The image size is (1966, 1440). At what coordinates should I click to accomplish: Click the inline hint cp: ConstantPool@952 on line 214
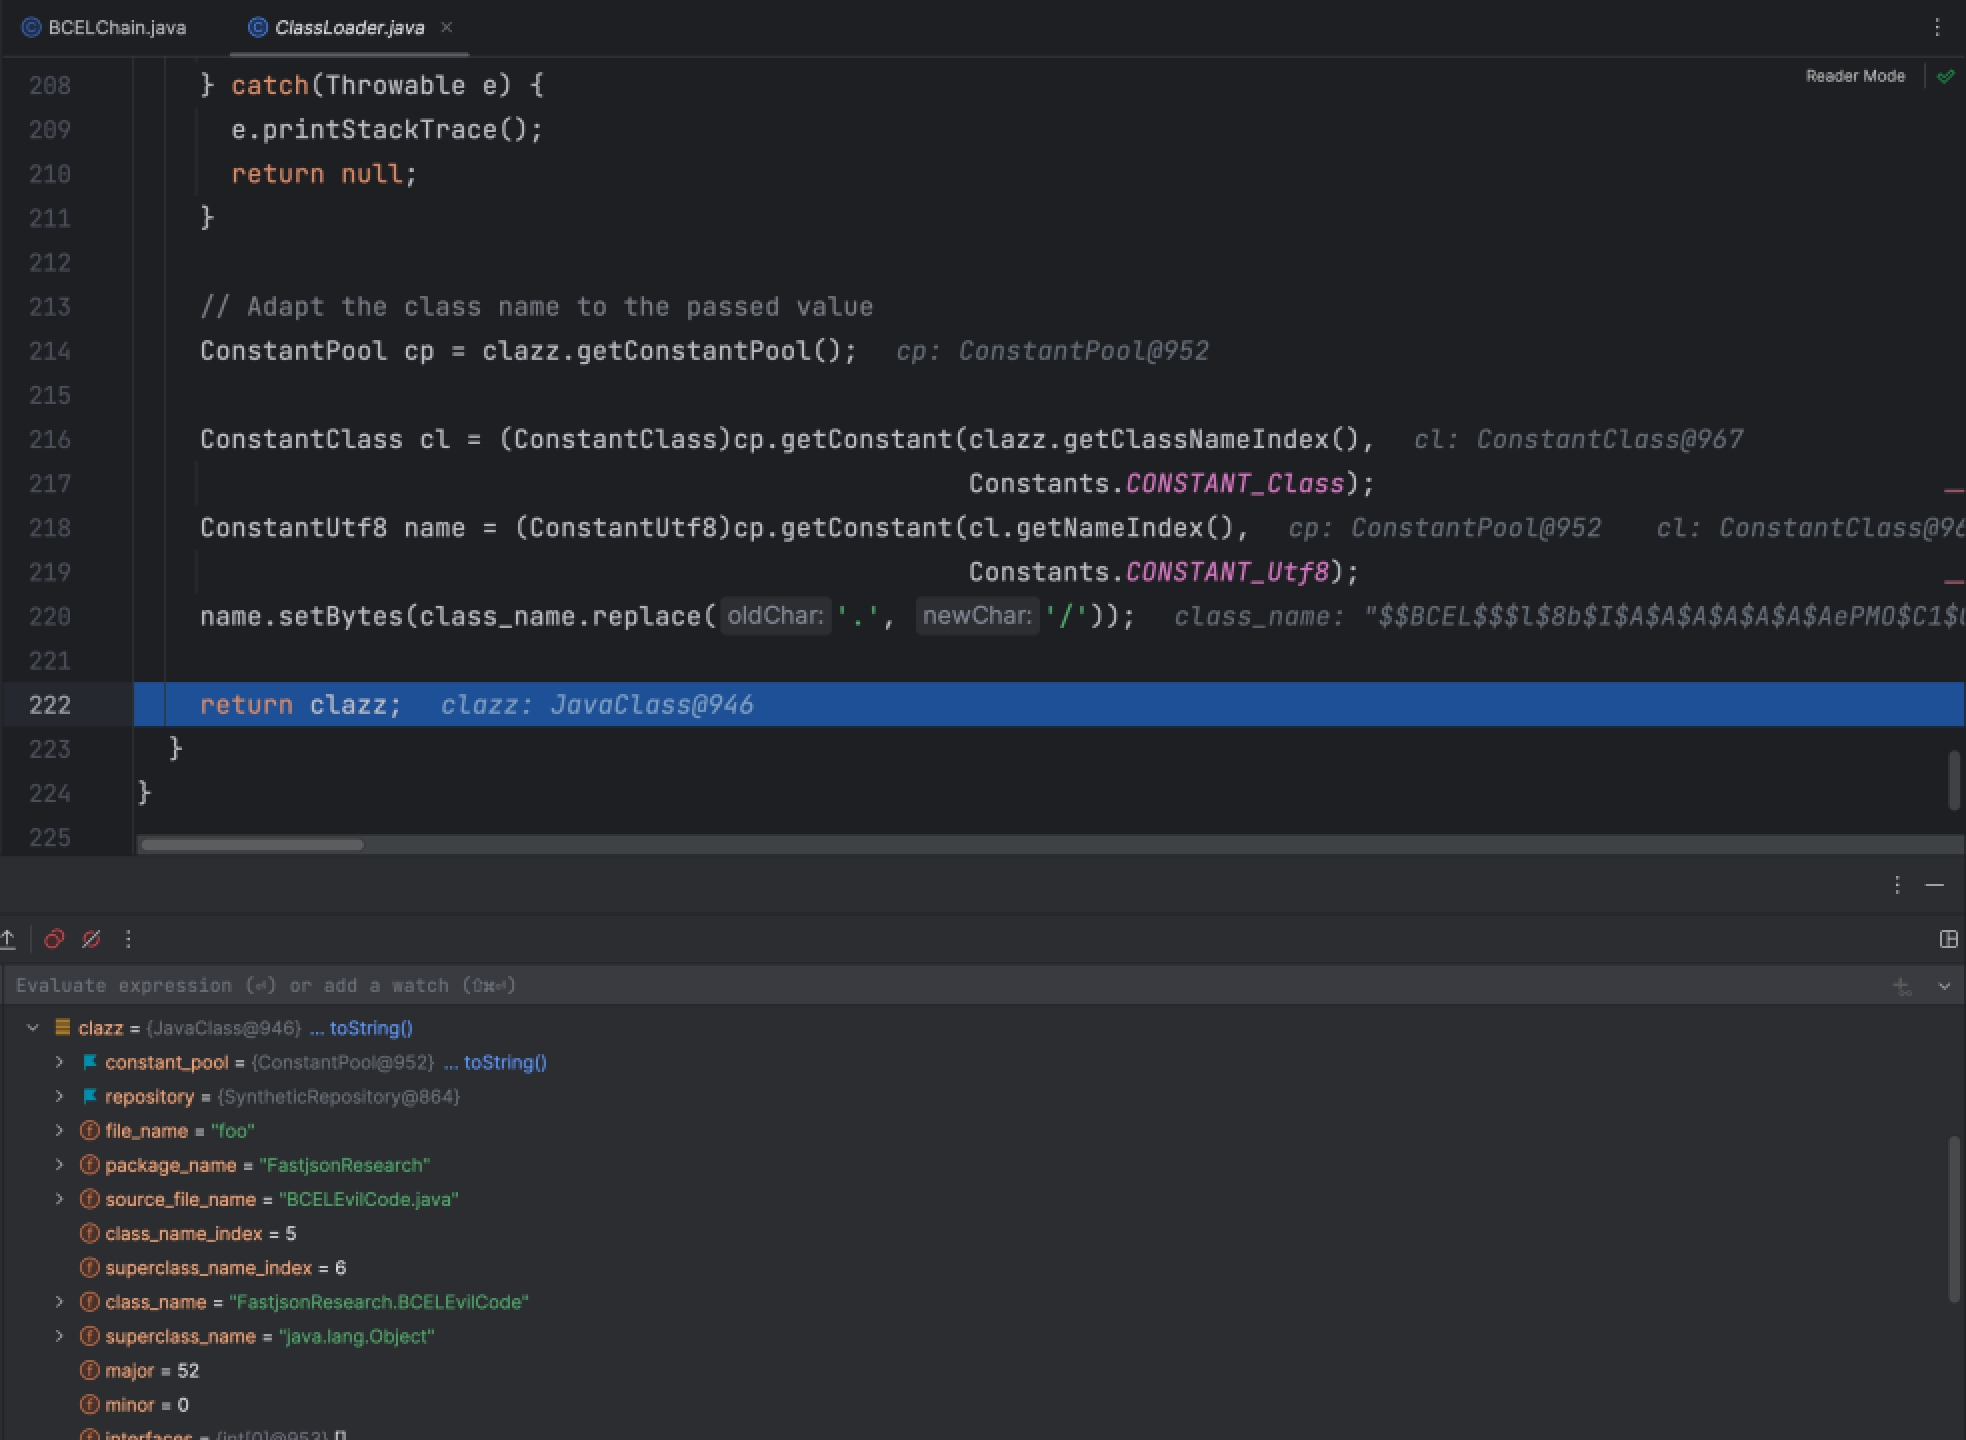coord(1053,351)
